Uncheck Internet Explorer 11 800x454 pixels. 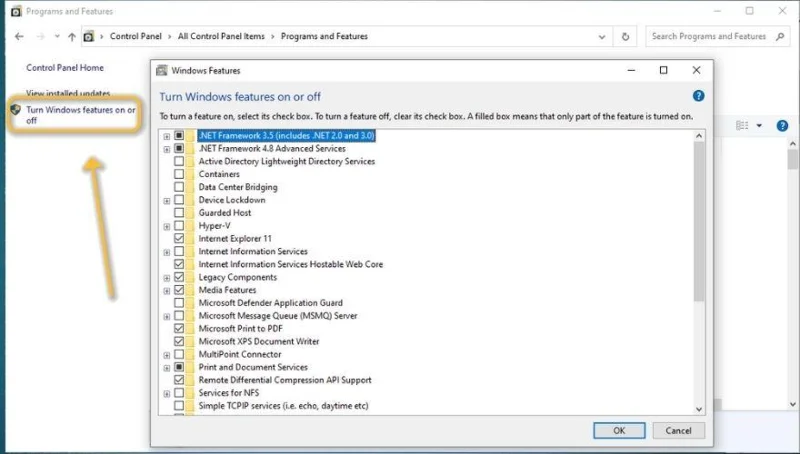(x=179, y=238)
